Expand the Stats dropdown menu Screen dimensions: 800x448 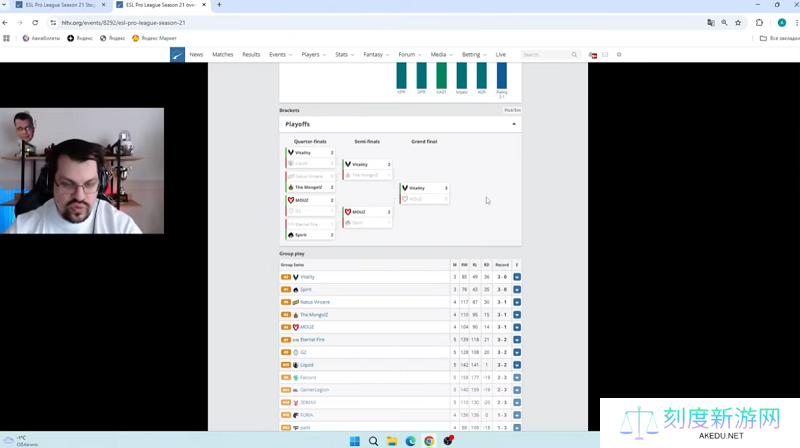[x=344, y=55]
